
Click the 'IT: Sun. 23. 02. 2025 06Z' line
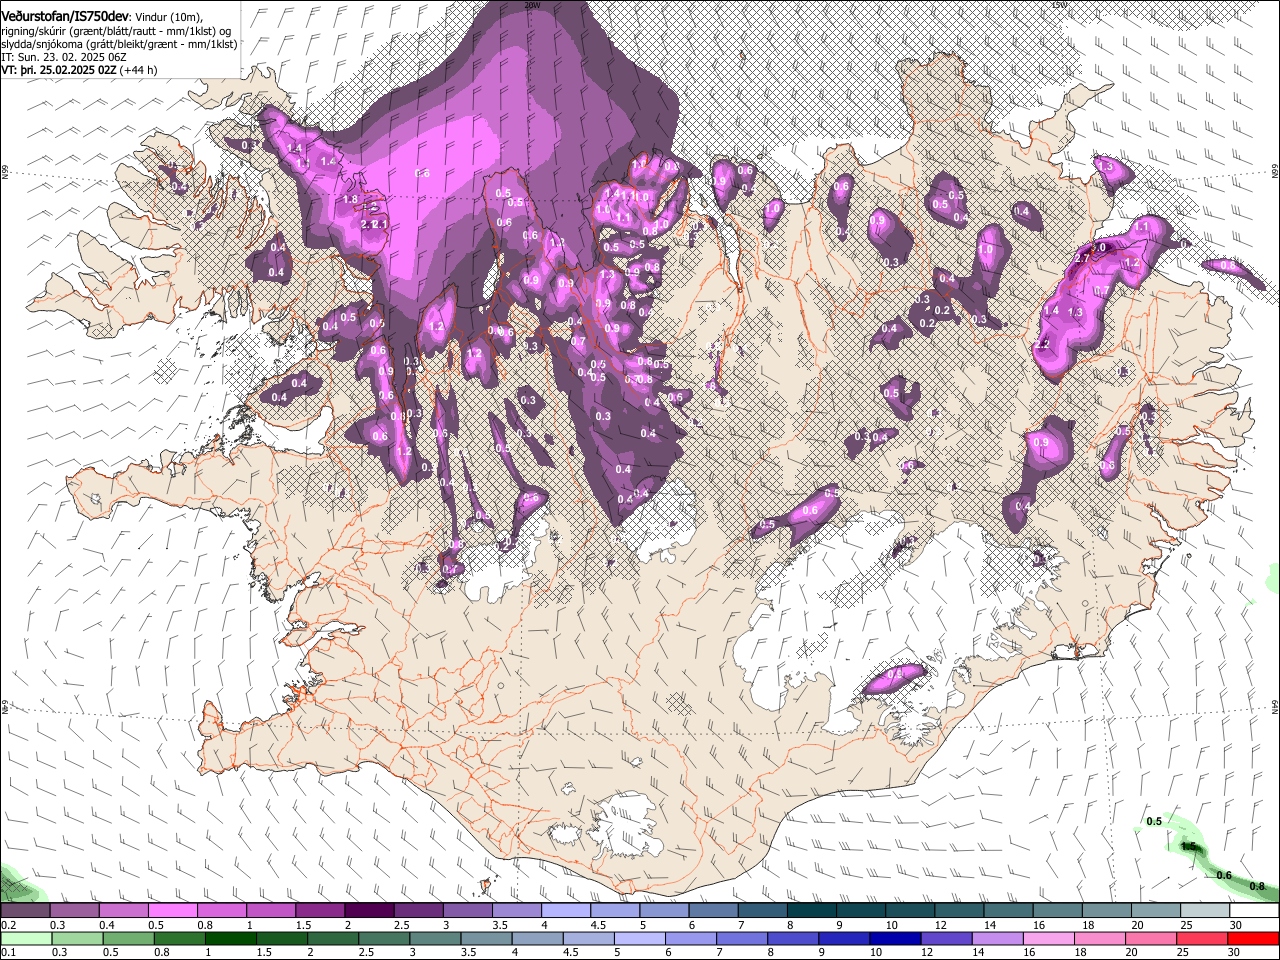pyautogui.click(x=64, y=57)
